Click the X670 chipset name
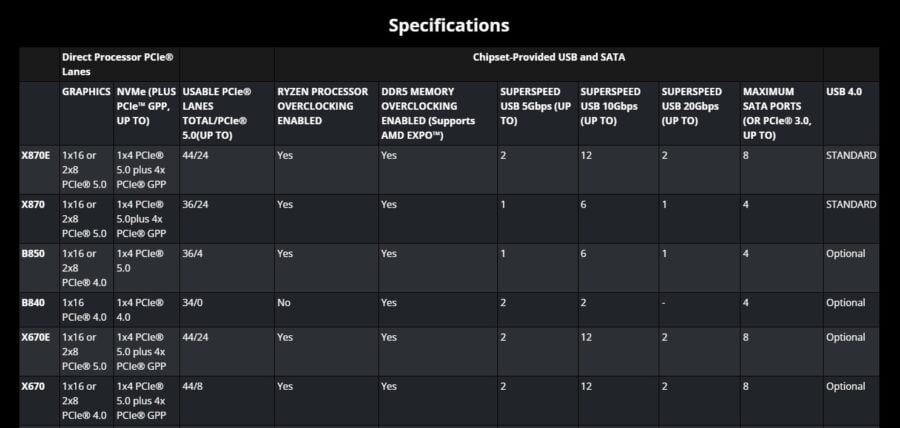 (33, 387)
